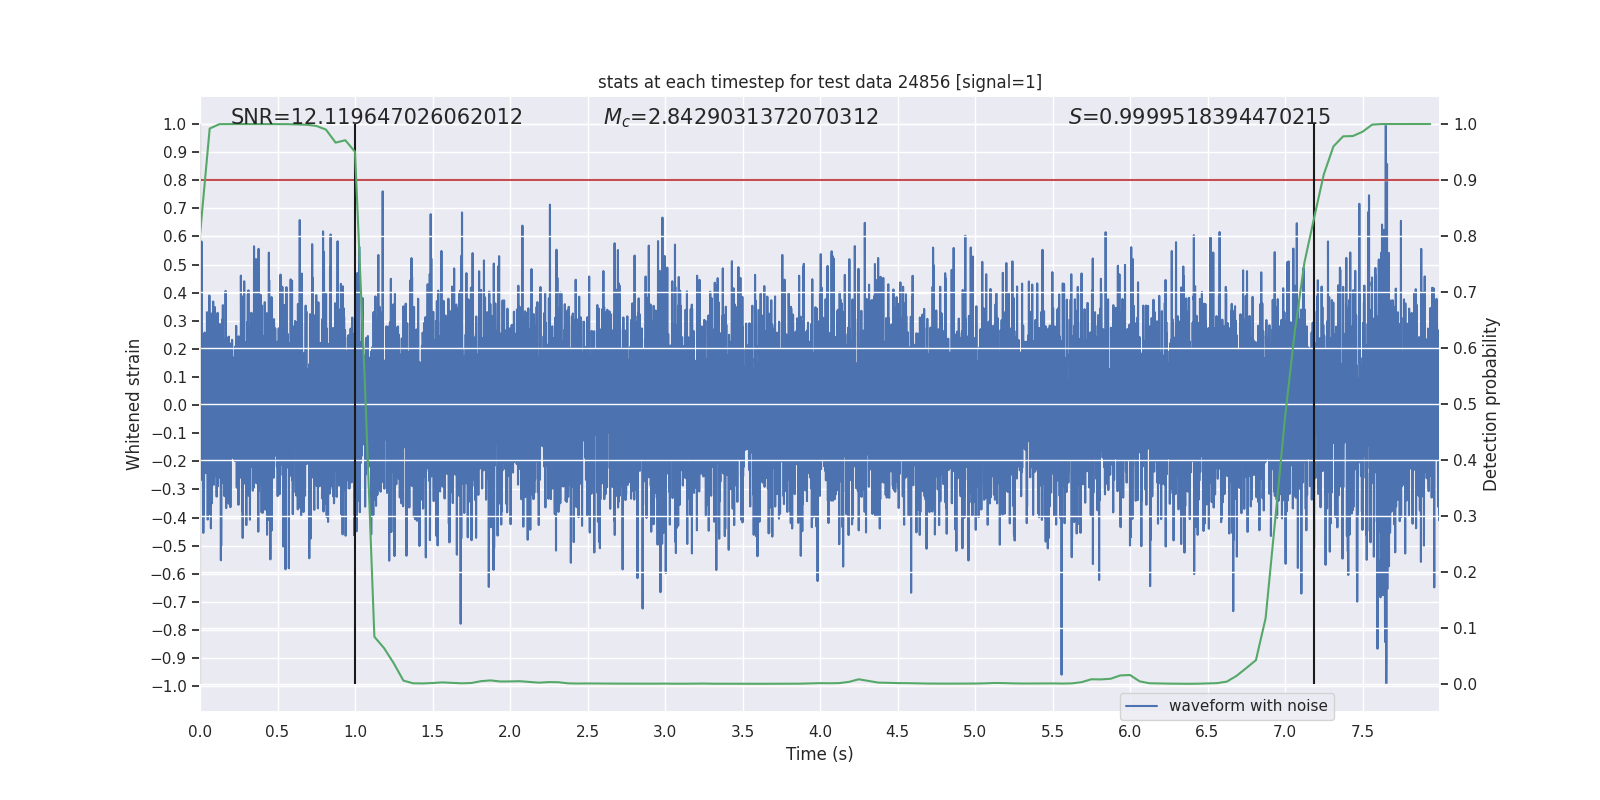The width and height of the screenshot is (1600, 800).
Task: Click the 6.5 time axis tick label
Action: pos(1207,732)
